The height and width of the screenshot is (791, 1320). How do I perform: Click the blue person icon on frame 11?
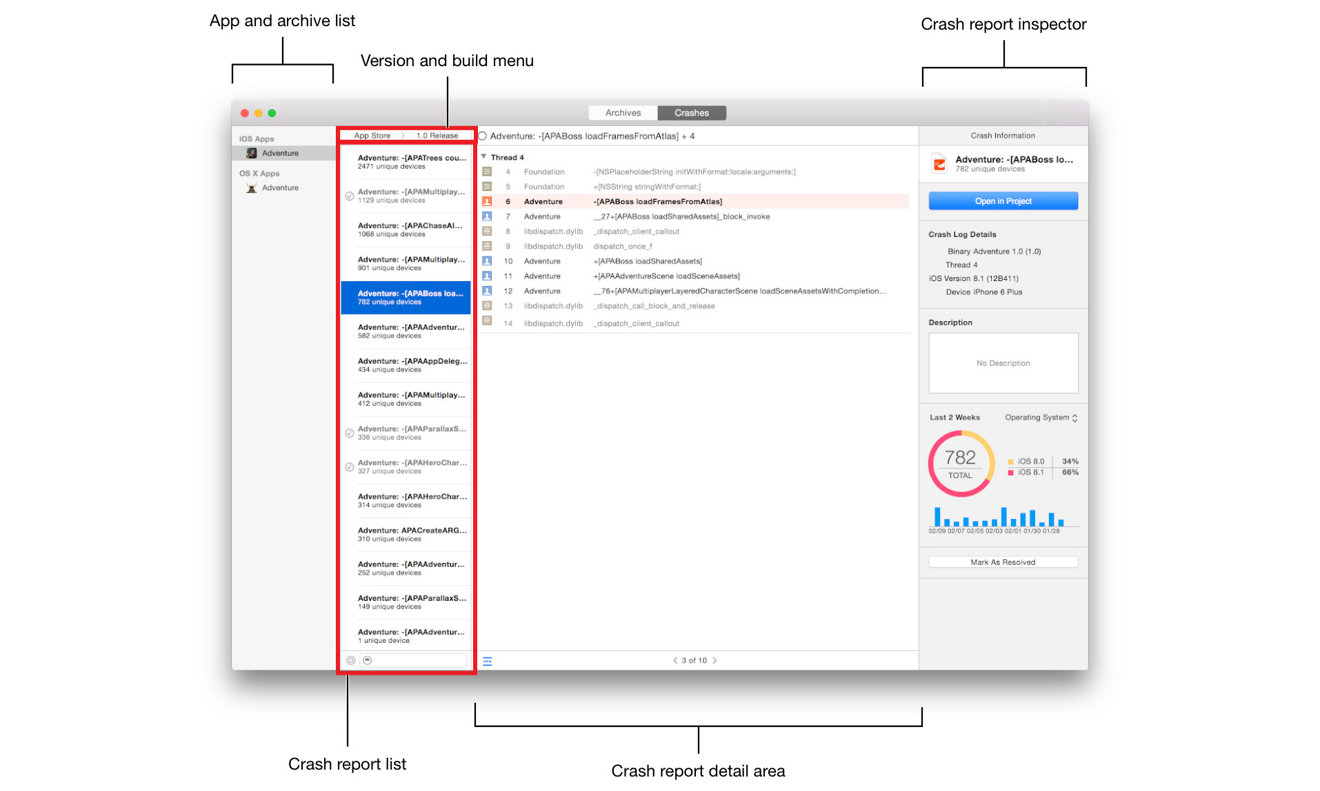click(x=487, y=276)
